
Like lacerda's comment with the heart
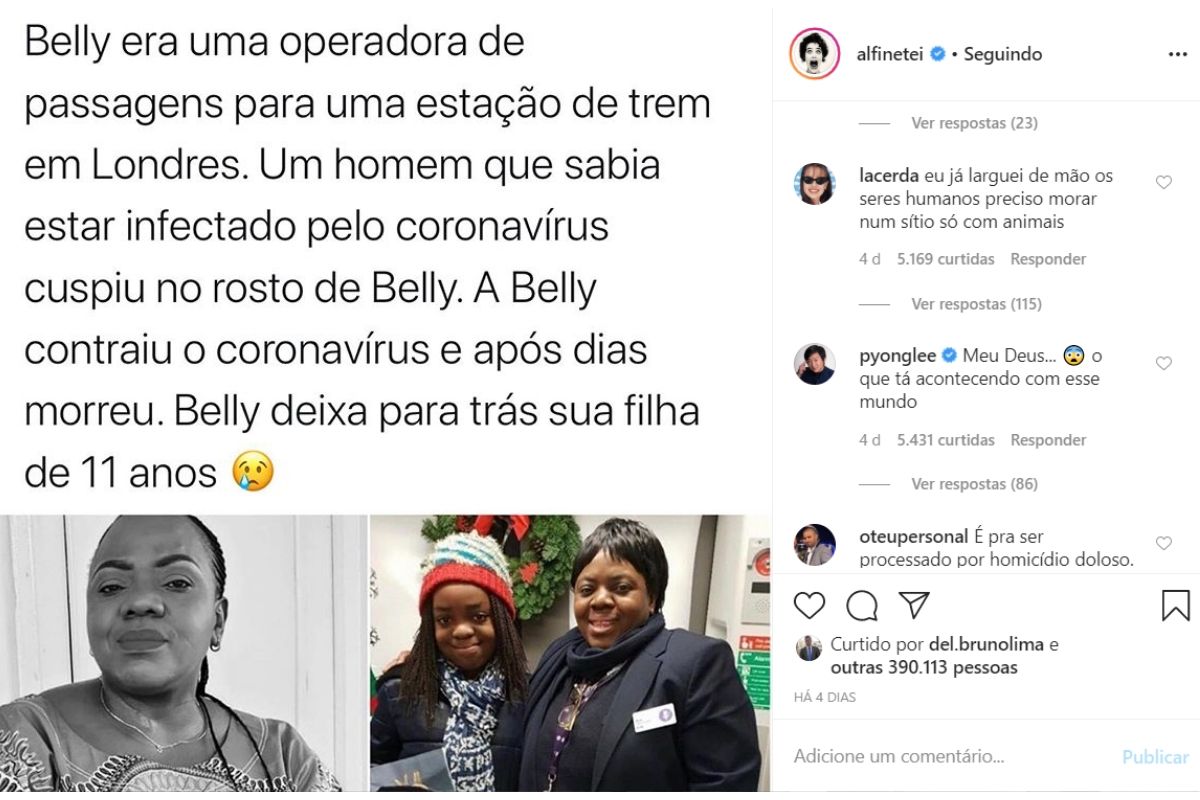coord(1163,182)
